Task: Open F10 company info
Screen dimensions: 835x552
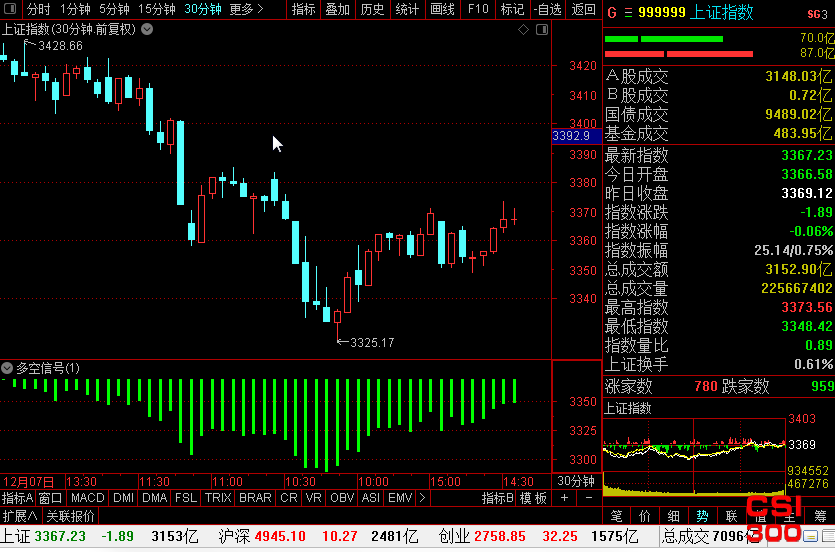Action: tap(478, 9)
